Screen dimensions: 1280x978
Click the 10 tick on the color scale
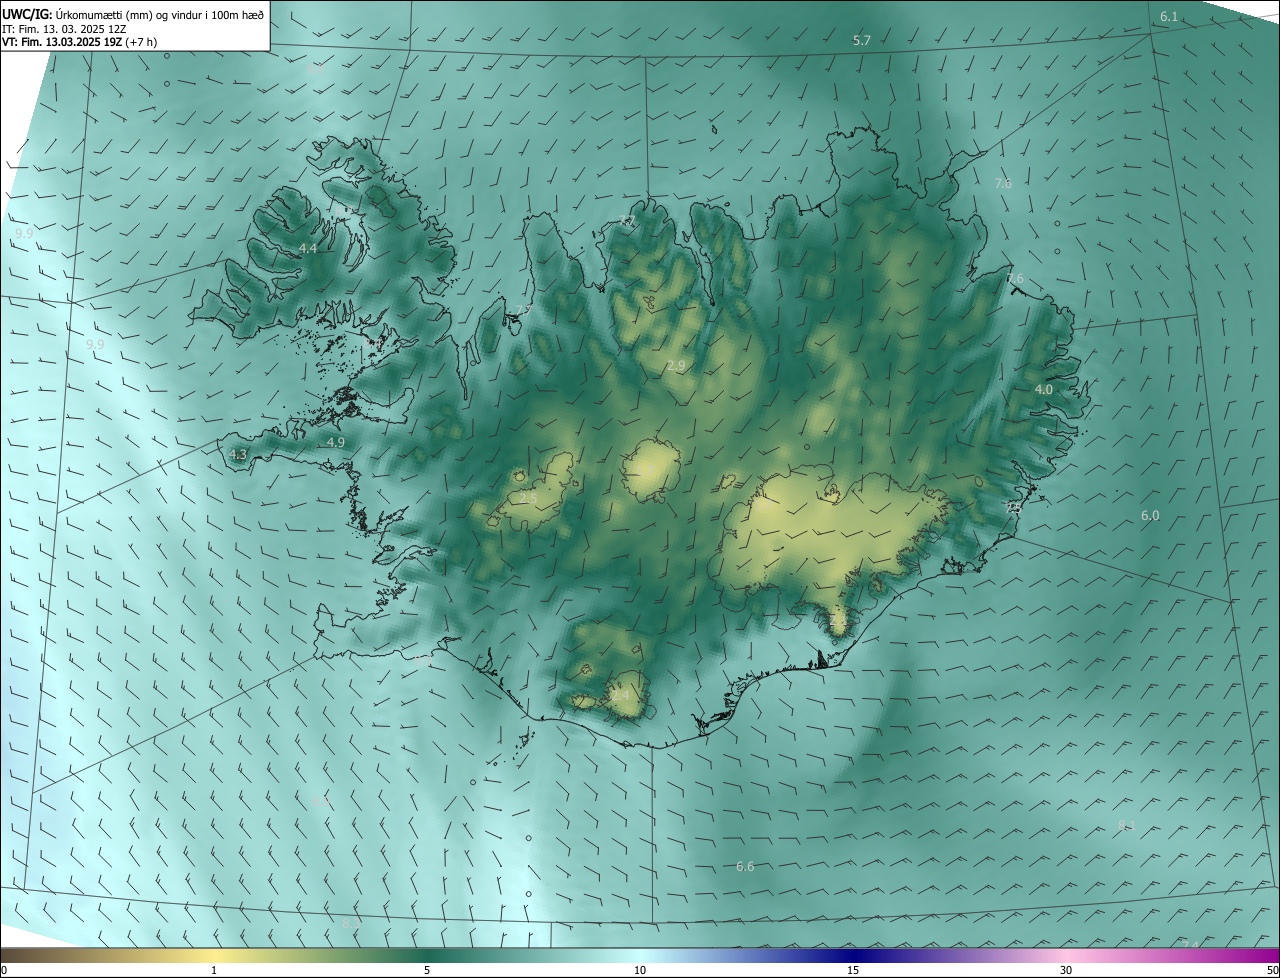[x=640, y=970]
